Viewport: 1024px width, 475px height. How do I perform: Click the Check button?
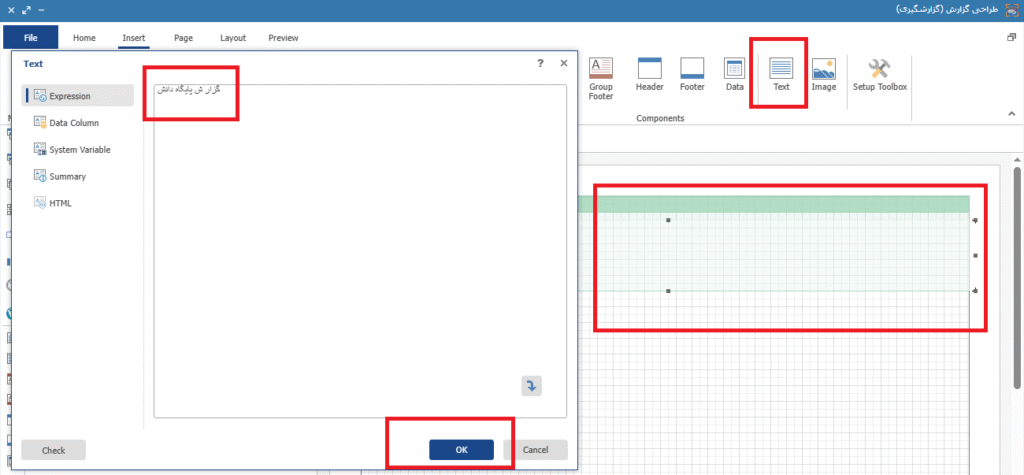(x=53, y=450)
